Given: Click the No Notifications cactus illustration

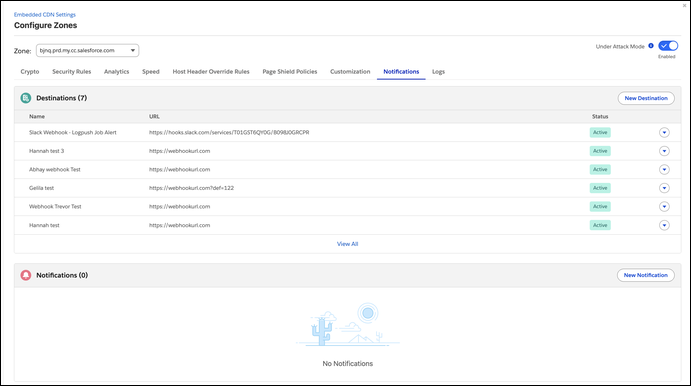Looking at the screenshot, I should pyautogui.click(x=347, y=324).
